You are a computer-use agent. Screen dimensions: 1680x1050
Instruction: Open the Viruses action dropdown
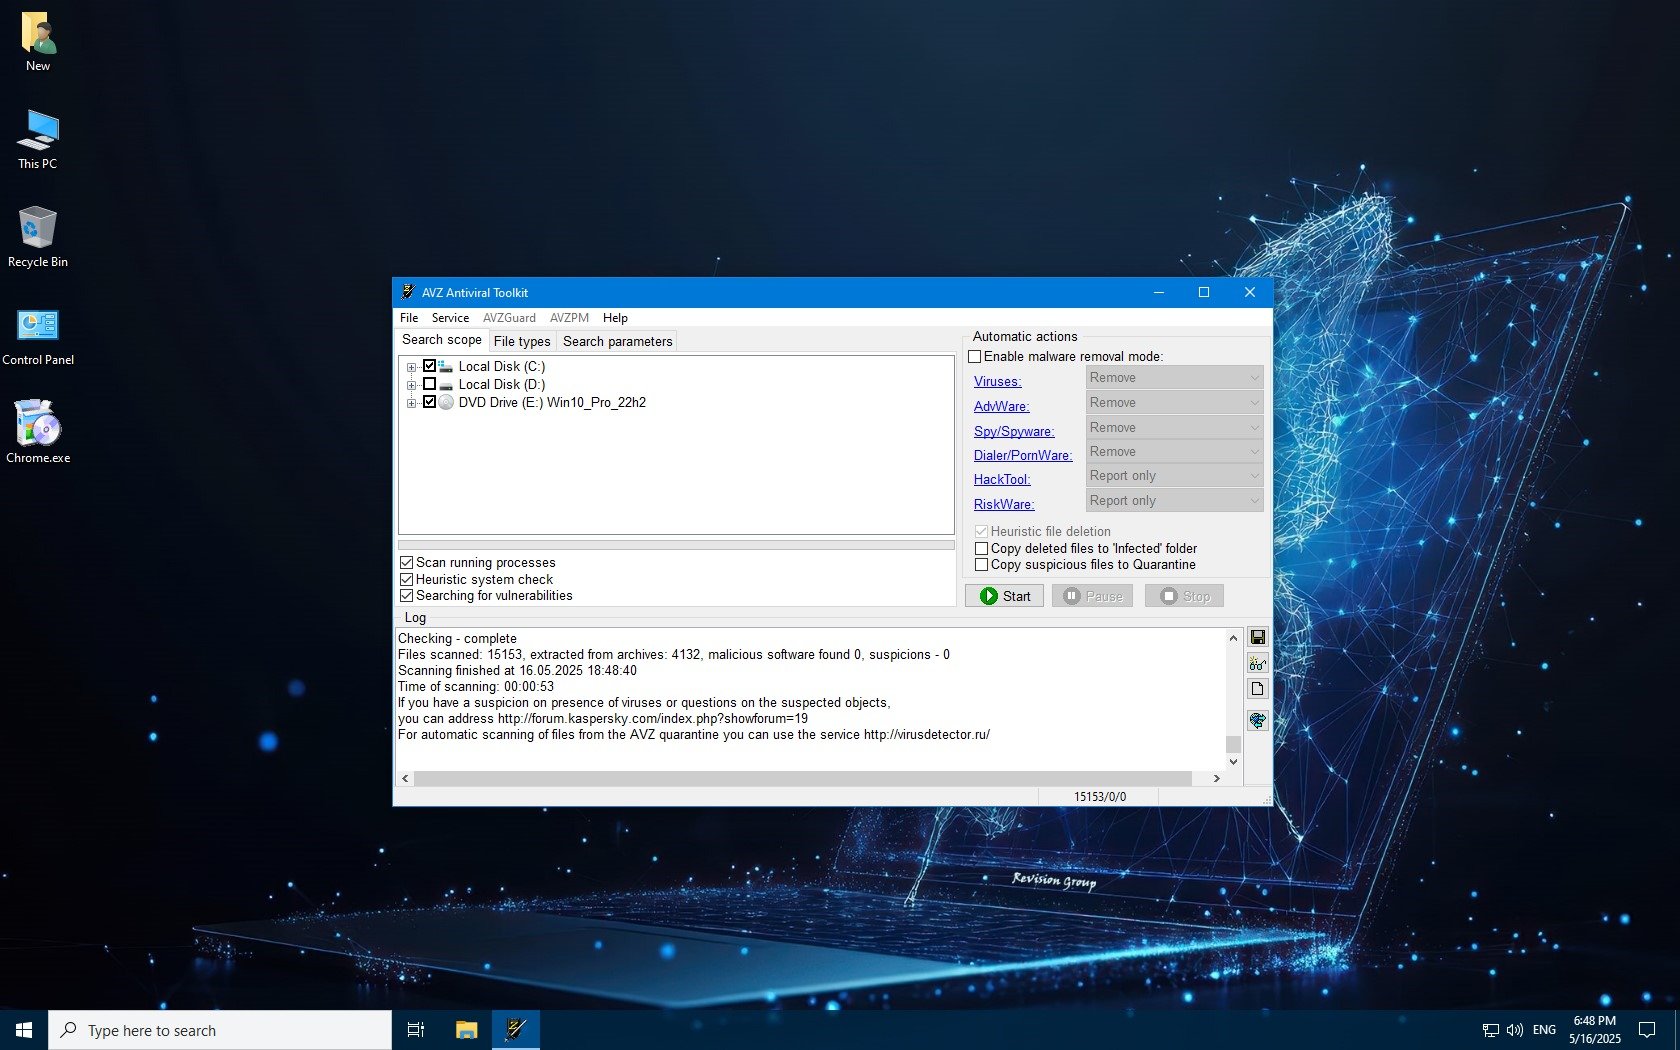coord(1174,378)
